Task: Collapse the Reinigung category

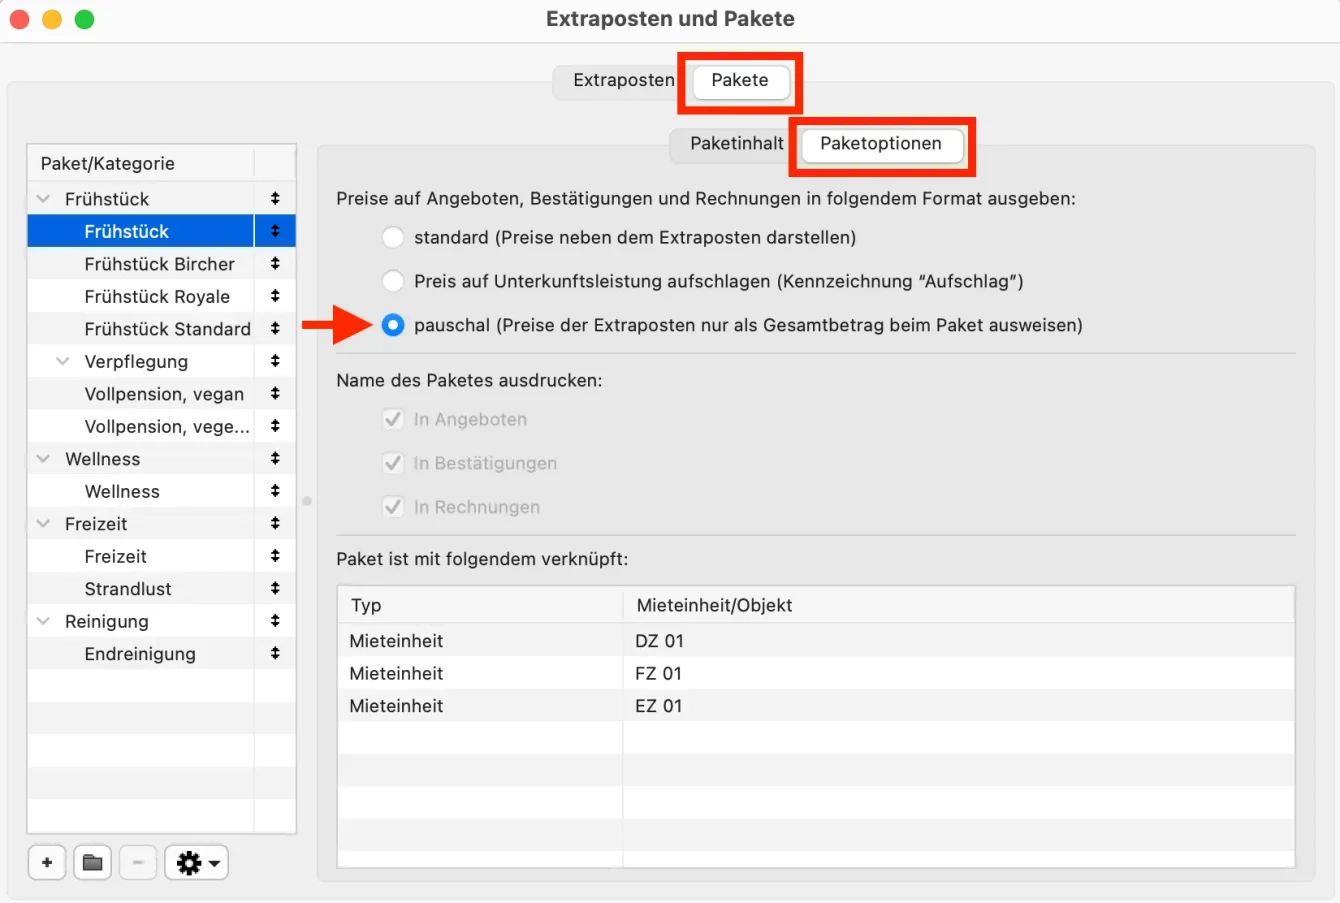Action: 44,621
